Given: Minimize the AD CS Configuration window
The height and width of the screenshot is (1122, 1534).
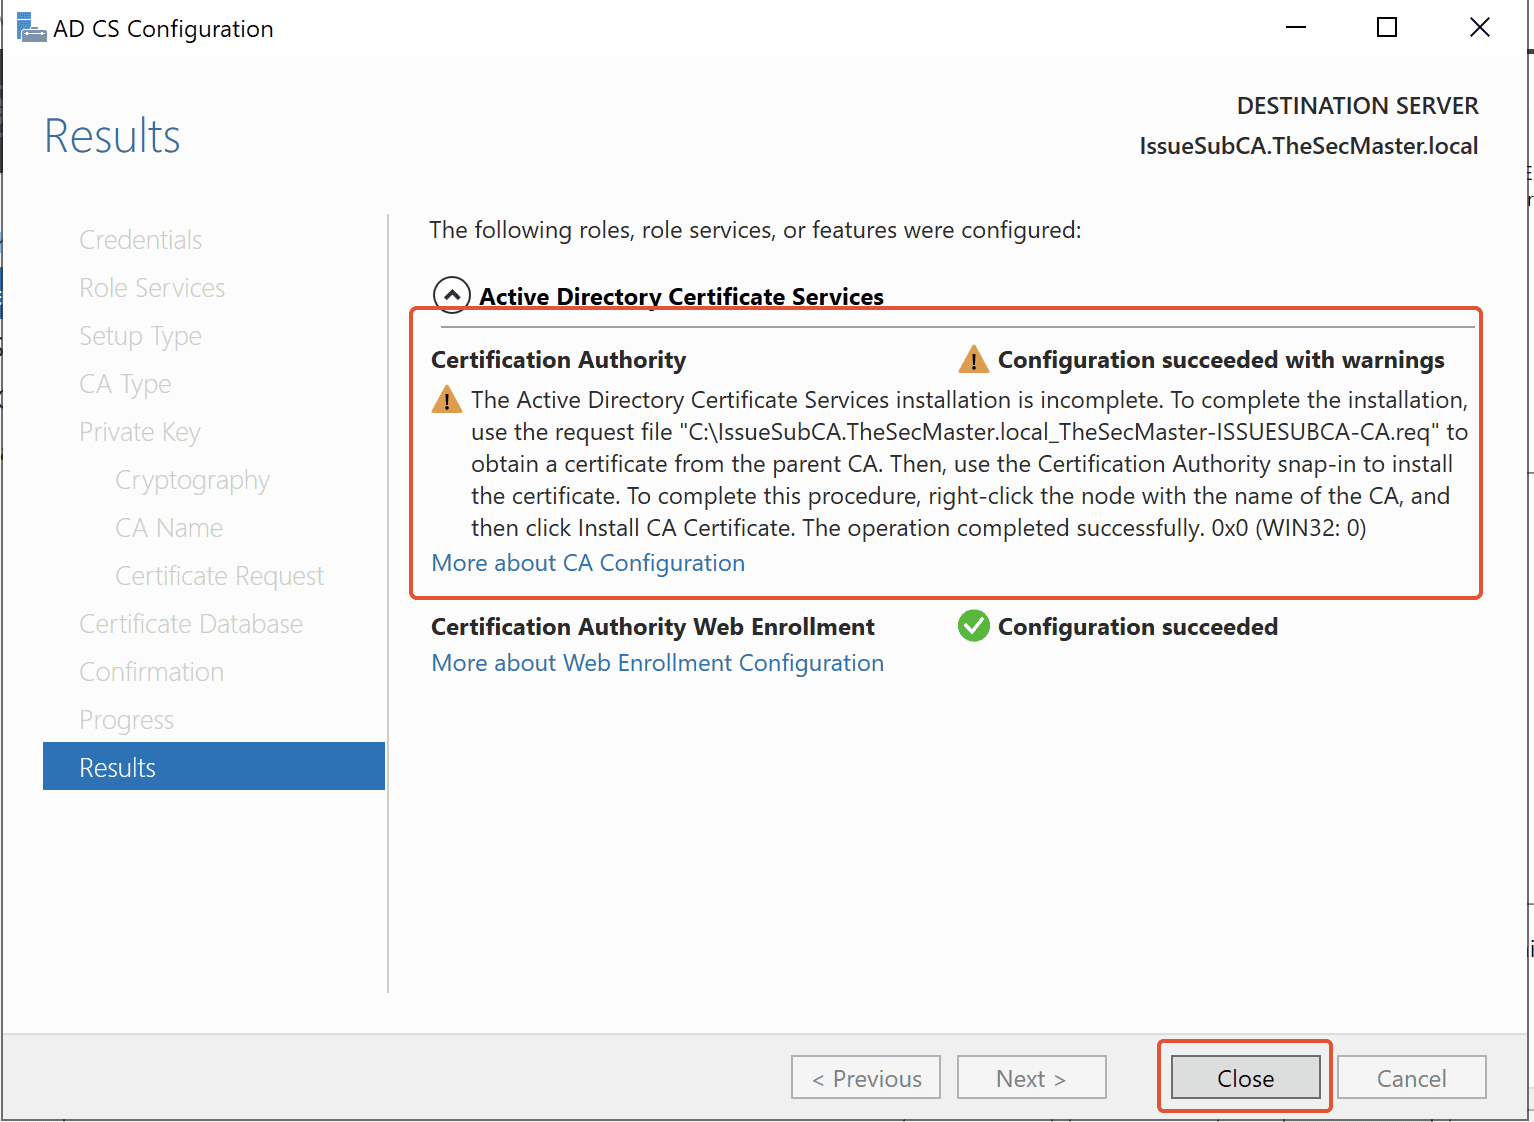Looking at the screenshot, I should point(1296,27).
